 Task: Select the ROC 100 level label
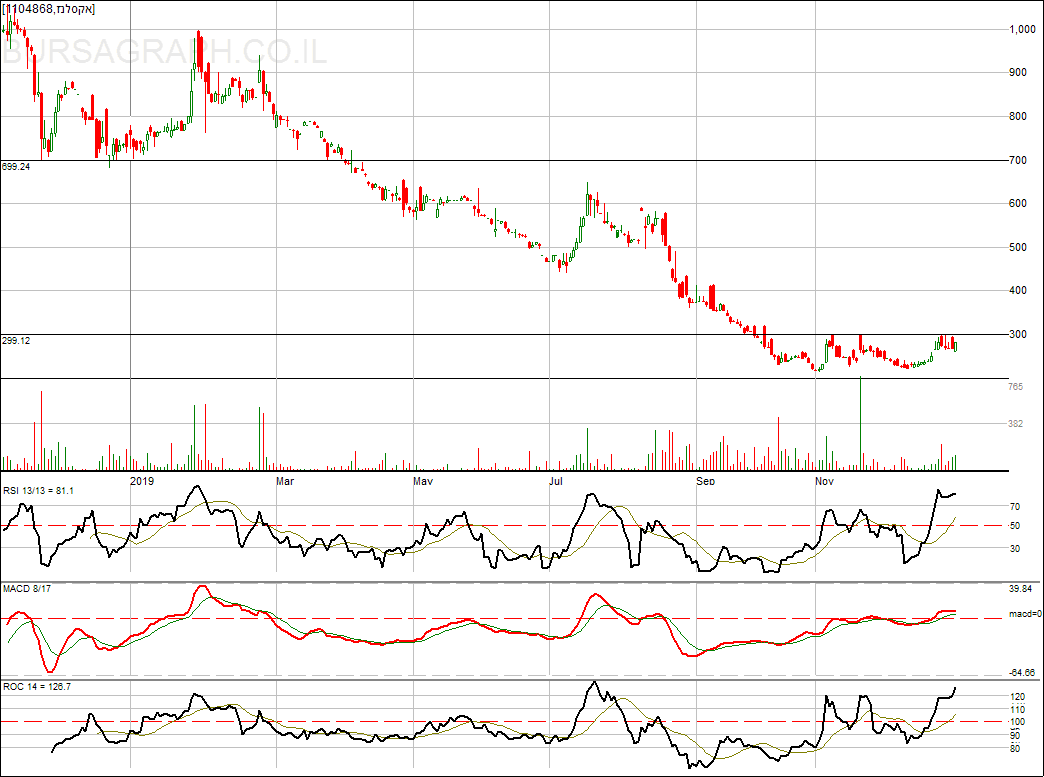(1017, 722)
